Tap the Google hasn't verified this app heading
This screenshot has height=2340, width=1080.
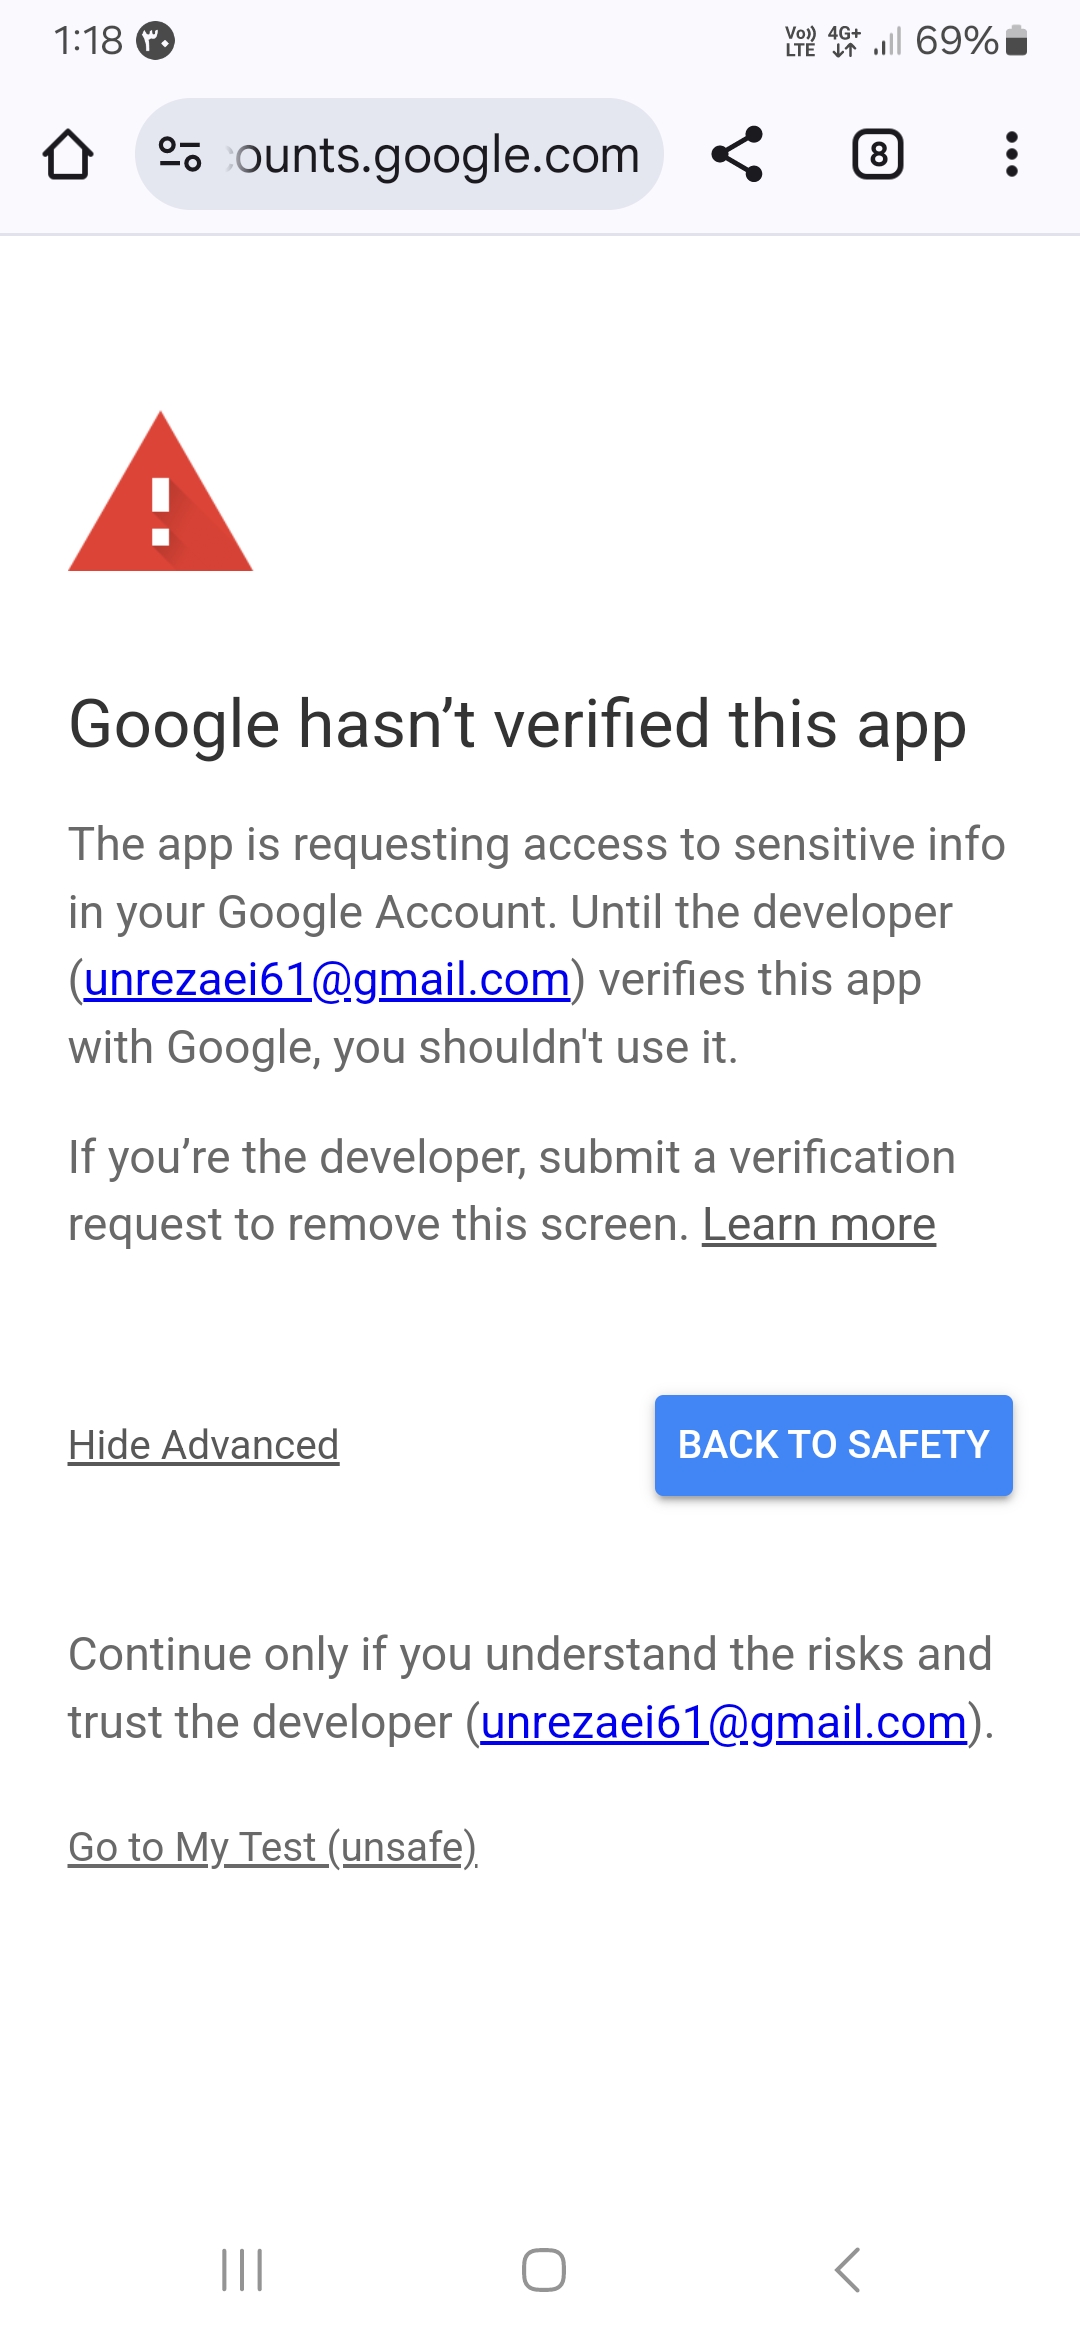coord(517,724)
